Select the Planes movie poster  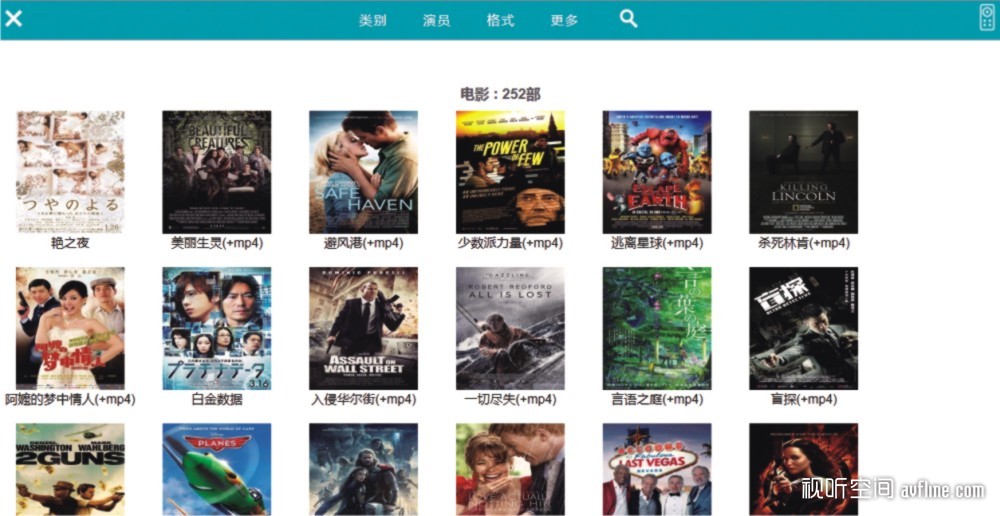click(217, 469)
